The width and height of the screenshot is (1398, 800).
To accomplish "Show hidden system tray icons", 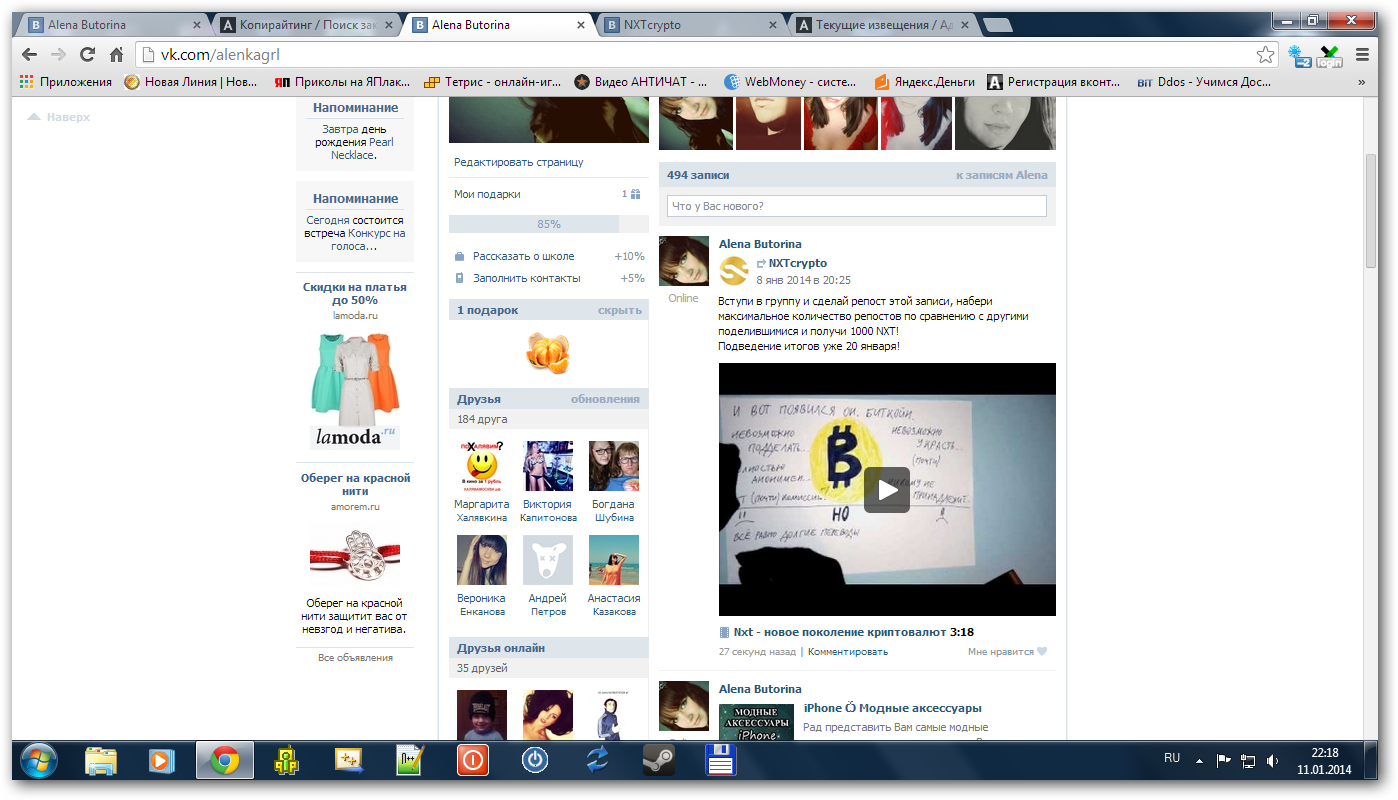I will point(1199,761).
